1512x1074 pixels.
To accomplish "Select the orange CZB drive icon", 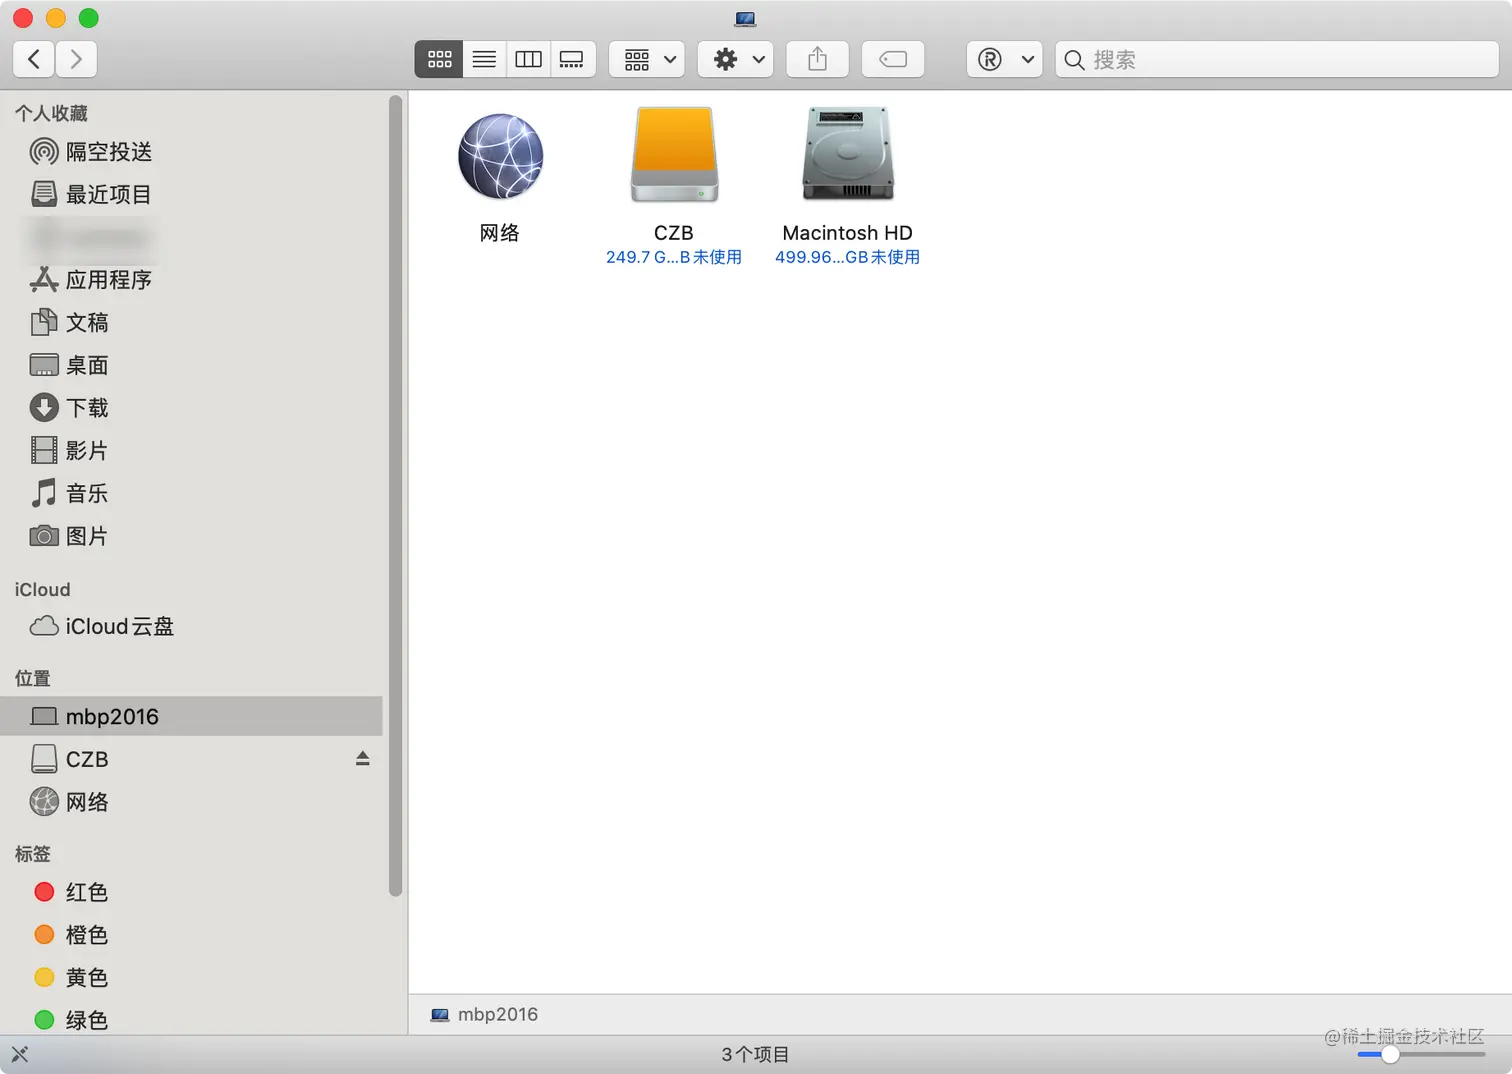I will click(x=674, y=154).
